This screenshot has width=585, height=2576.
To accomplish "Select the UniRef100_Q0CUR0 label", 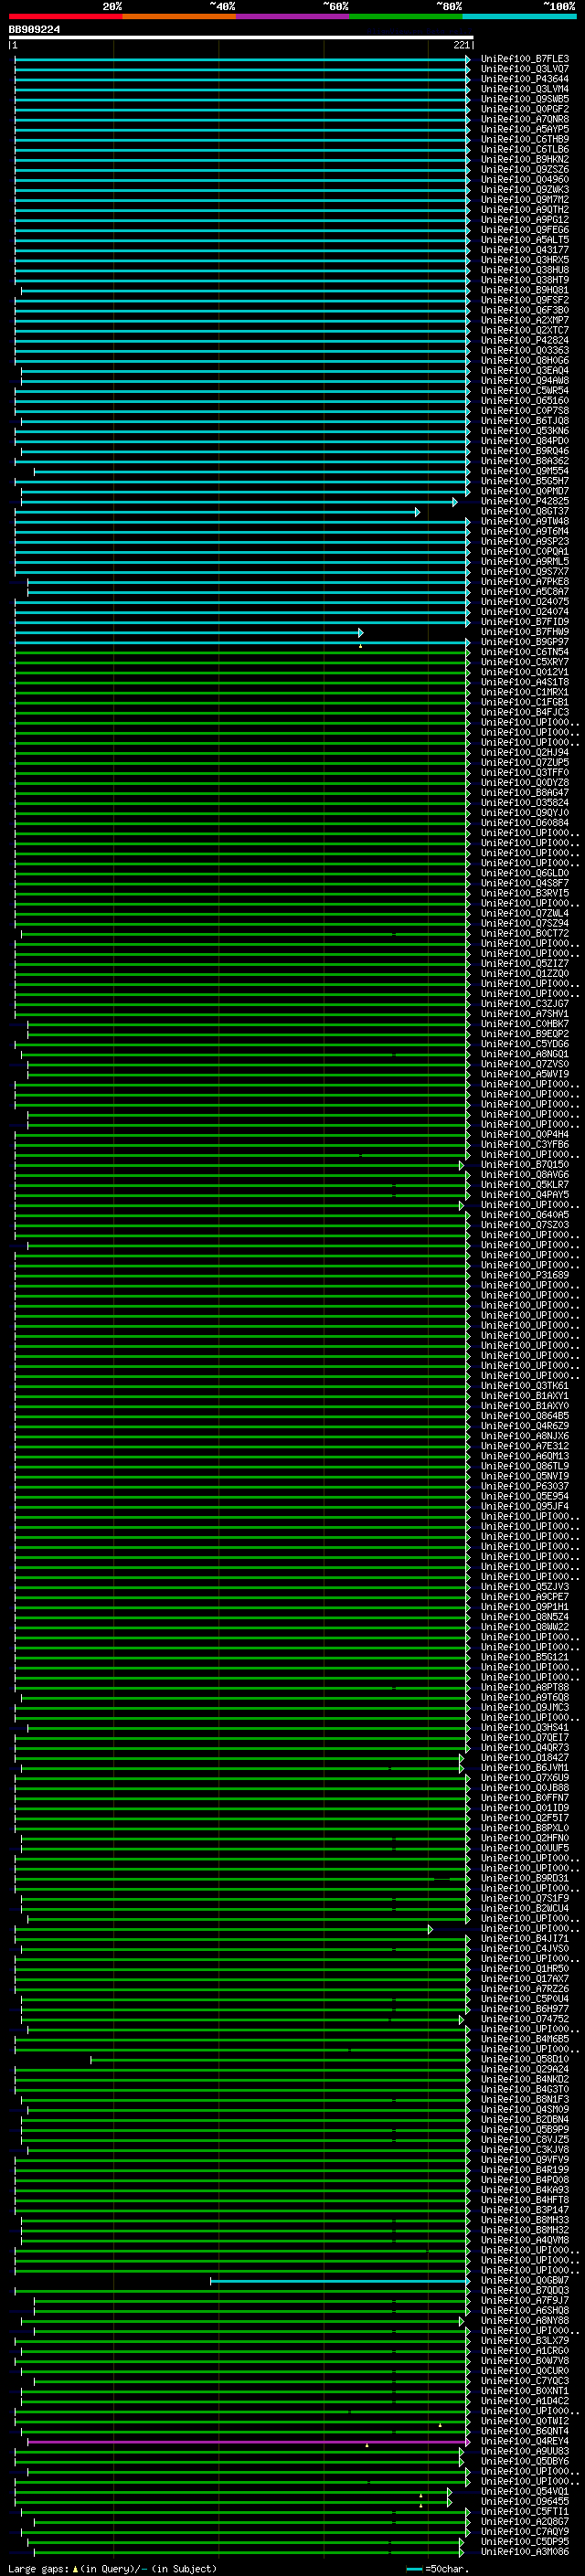I will pos(525,2370).
